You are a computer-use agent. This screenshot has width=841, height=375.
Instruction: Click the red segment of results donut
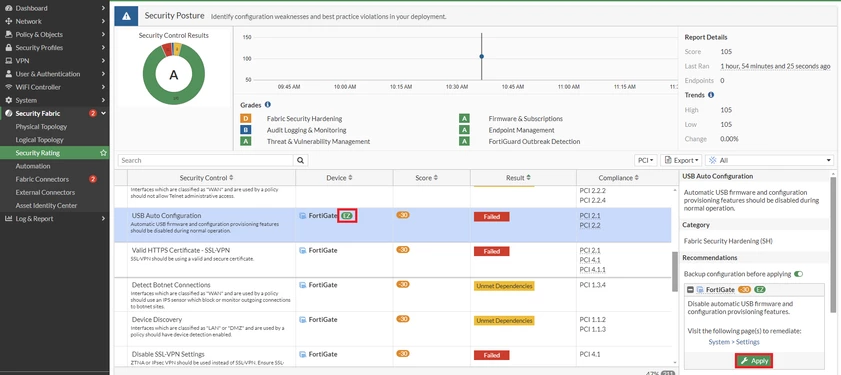tap(167, 50)
